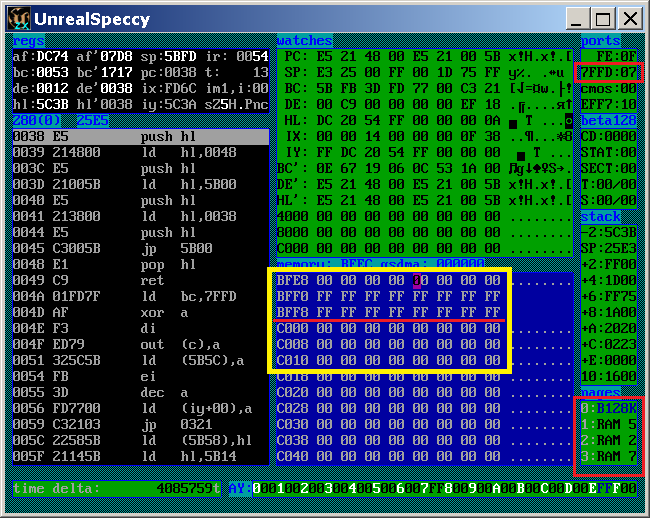650x518 pixels.
Task: Select highlighted disassembly line 0038 push hl
Action: [141, 137]
